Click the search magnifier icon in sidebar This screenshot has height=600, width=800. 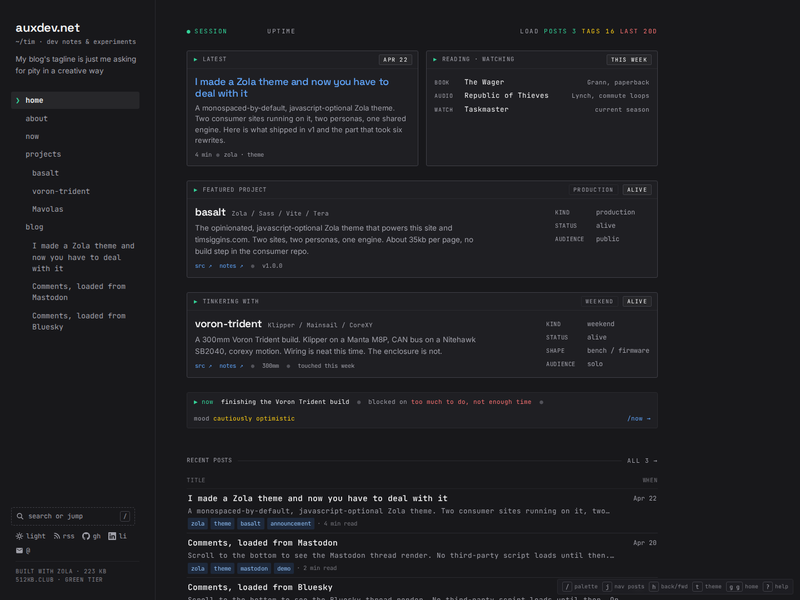coord(20,516)
